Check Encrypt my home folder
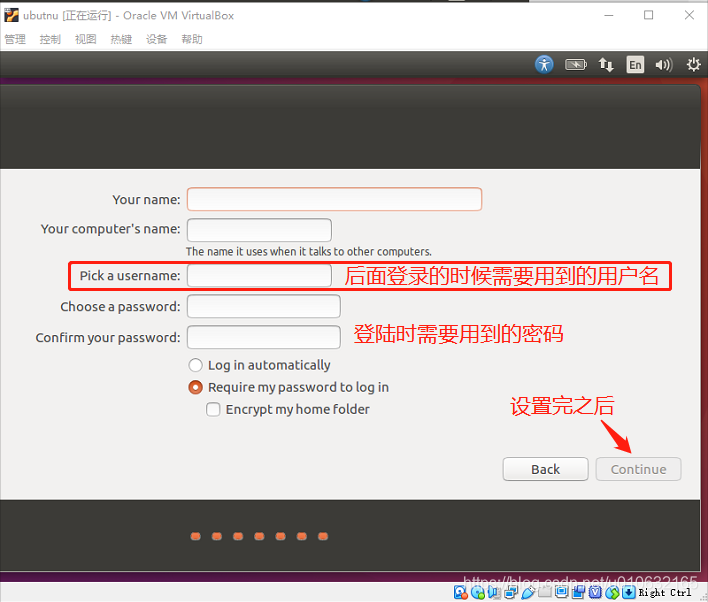This screenshot has height=602, width=708. [x=288, y=409]
